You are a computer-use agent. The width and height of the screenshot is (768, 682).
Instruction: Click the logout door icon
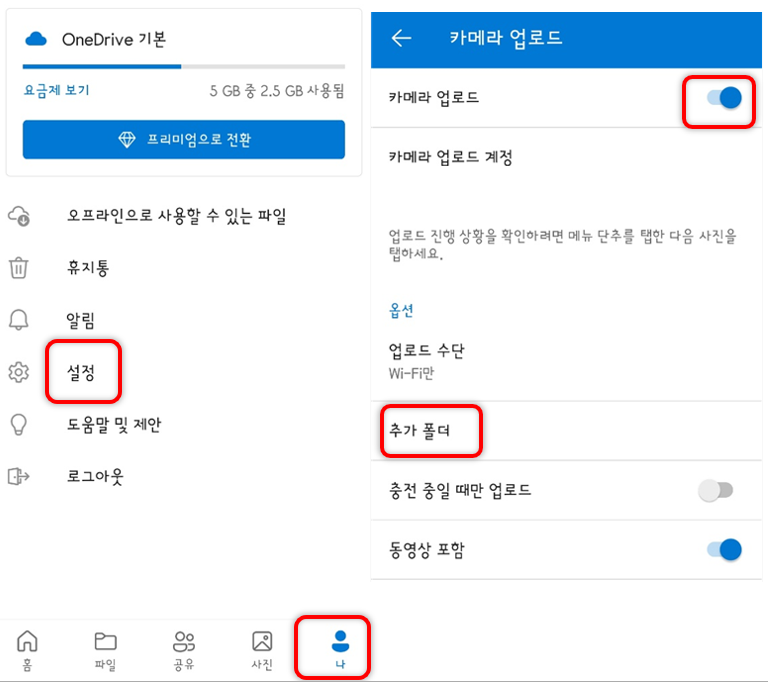pyautogui.click(x=19, y=476)
